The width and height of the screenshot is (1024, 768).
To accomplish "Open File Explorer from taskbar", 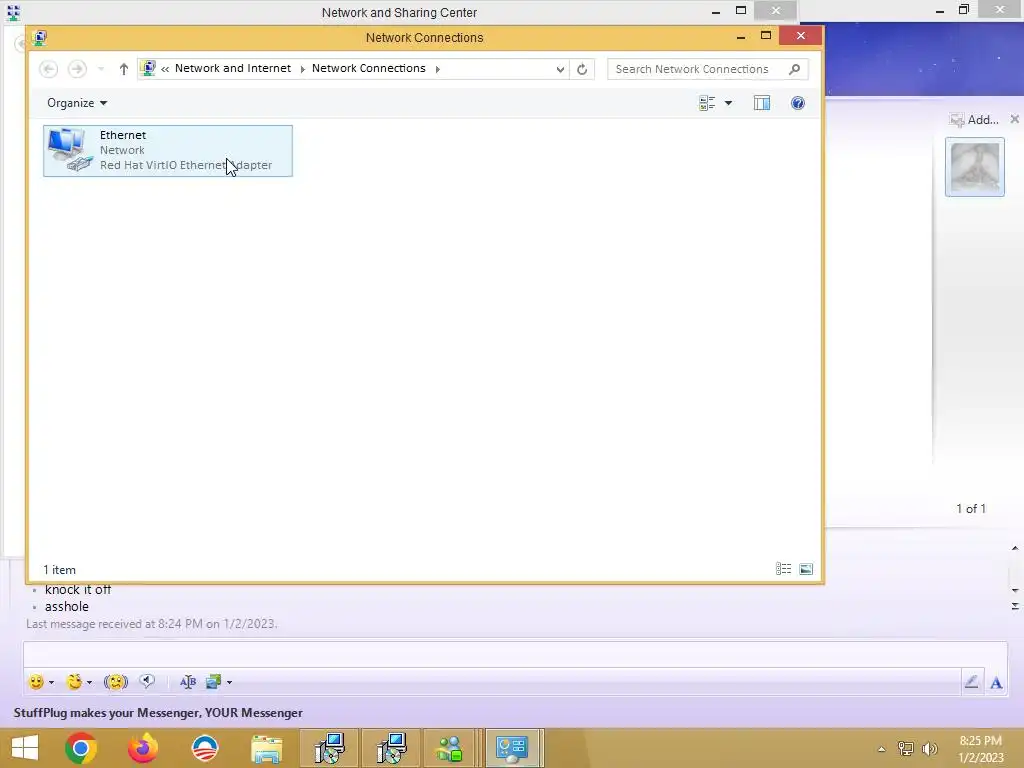I will (266, 748).
